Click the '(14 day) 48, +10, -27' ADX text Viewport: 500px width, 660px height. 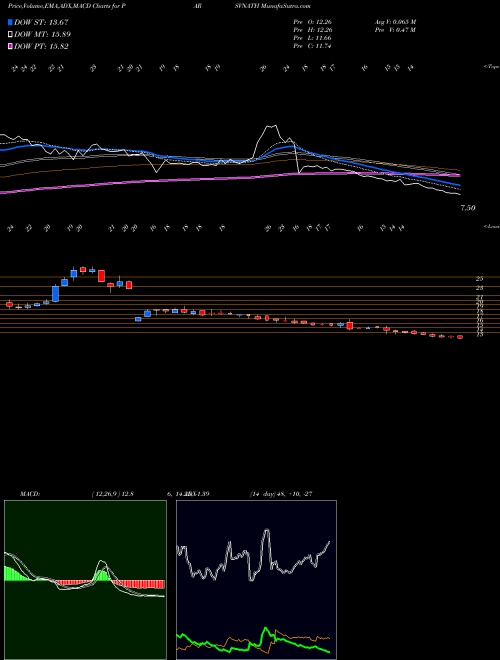tap(281, 494)
